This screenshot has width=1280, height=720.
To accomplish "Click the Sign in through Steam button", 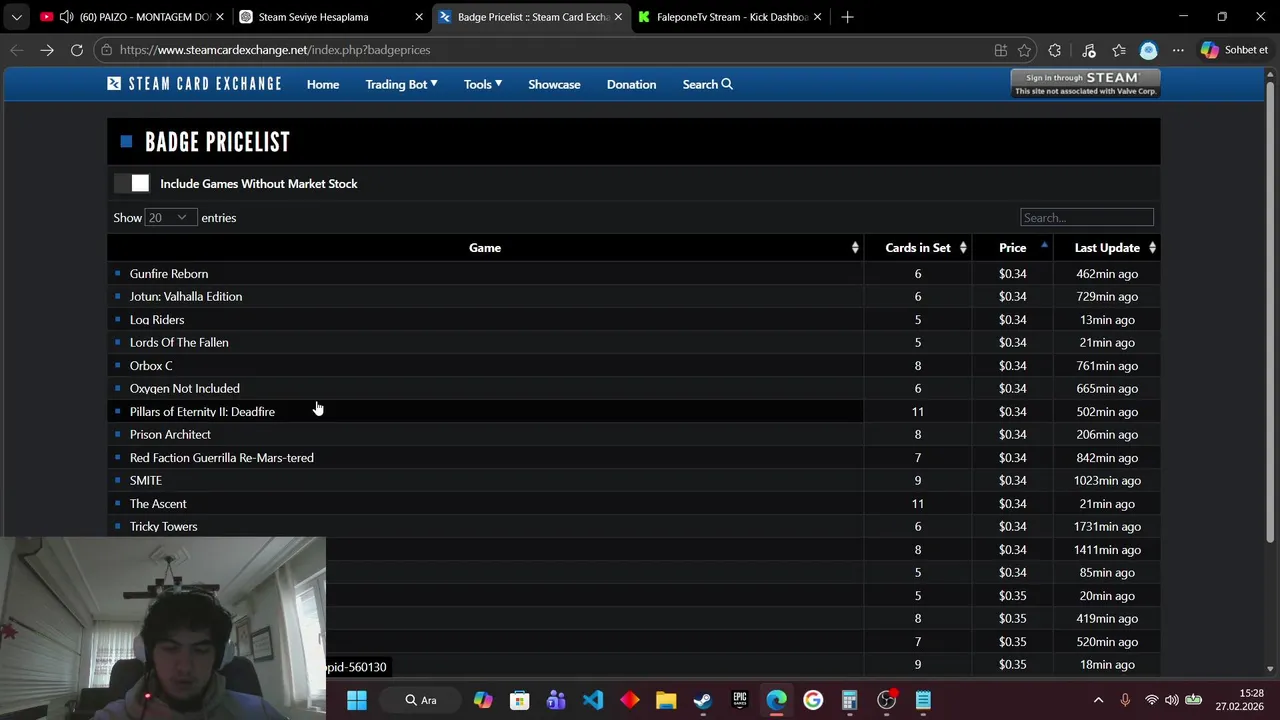I will pyautogui.click(x=1085, y=83).
